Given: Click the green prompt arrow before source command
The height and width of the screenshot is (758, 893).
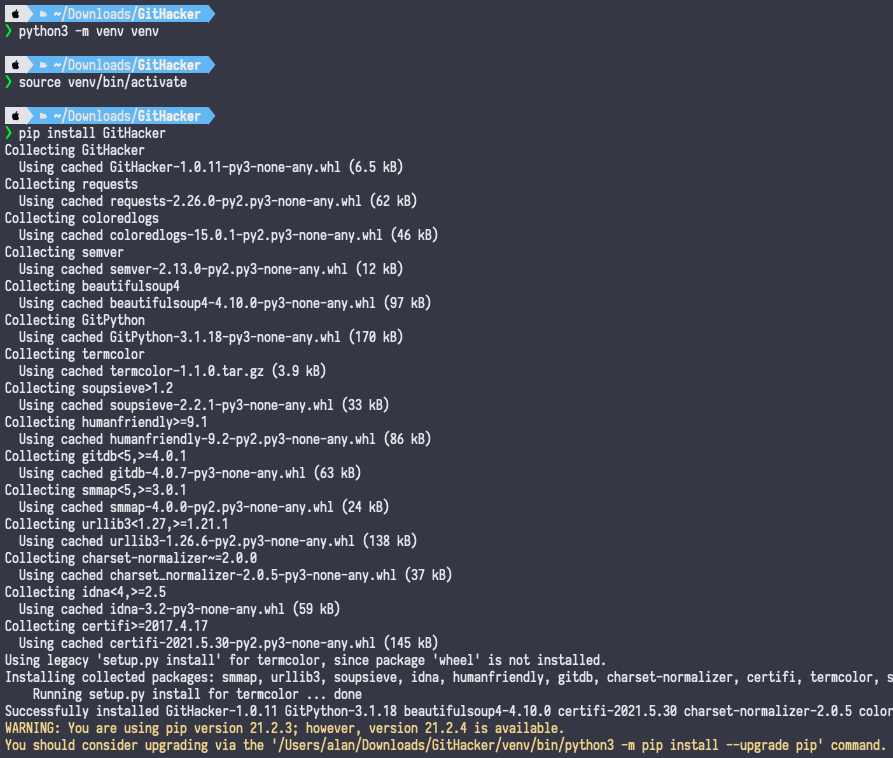Looking at the screenshot, I should tap(9, 82).
